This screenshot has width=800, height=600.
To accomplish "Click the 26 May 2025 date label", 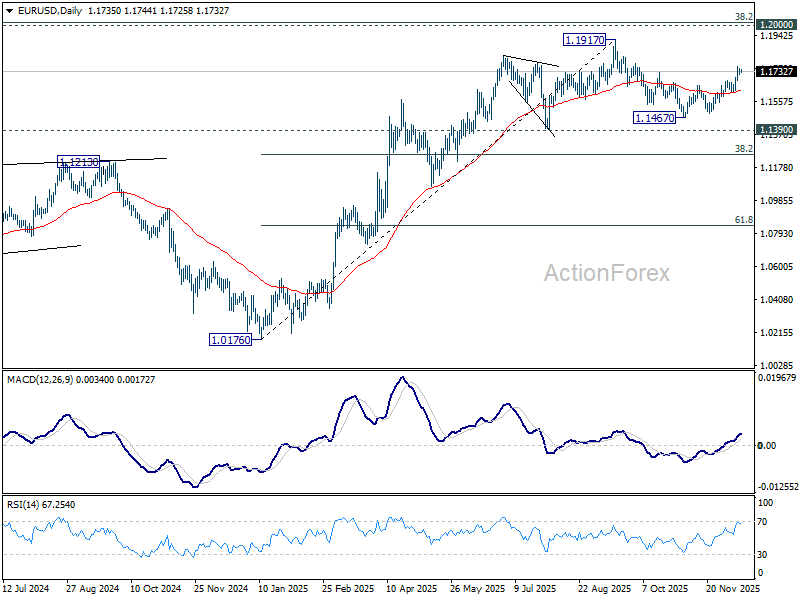I will 477,589.
